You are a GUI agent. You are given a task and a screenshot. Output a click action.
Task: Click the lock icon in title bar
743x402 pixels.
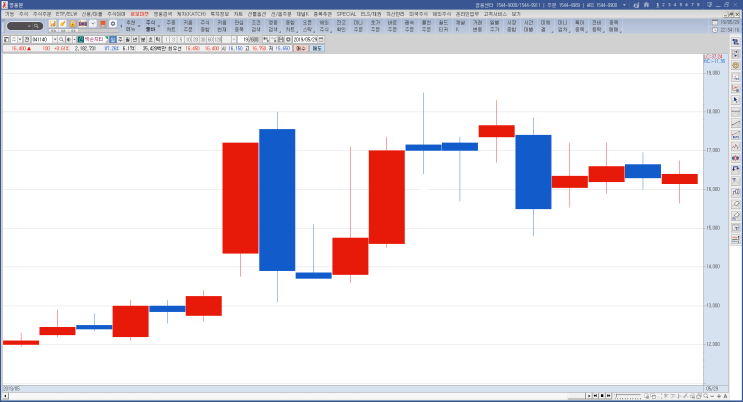coord(636,5)
